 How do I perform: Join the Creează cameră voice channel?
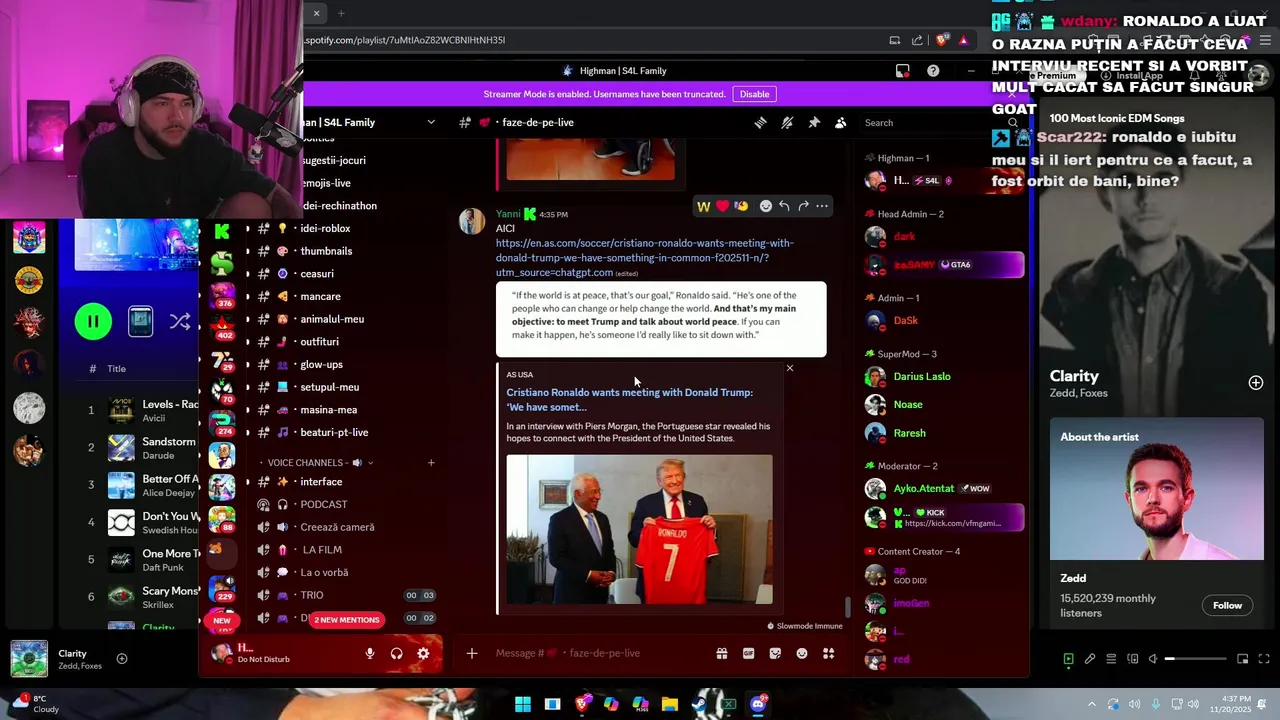[x=337, y=527]
